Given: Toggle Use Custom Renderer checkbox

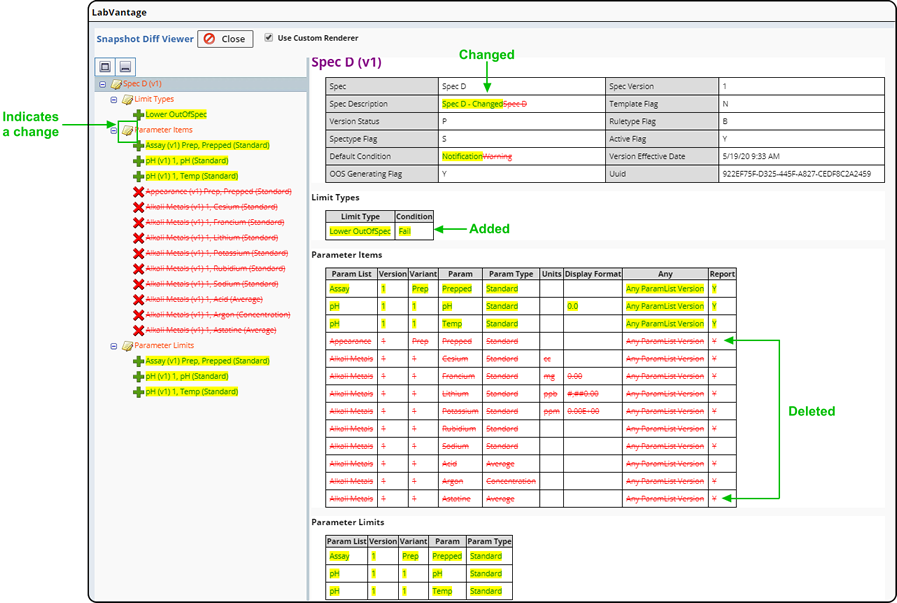Looking at the screenshot, I should pyautogui.click(x=268, y=38).
